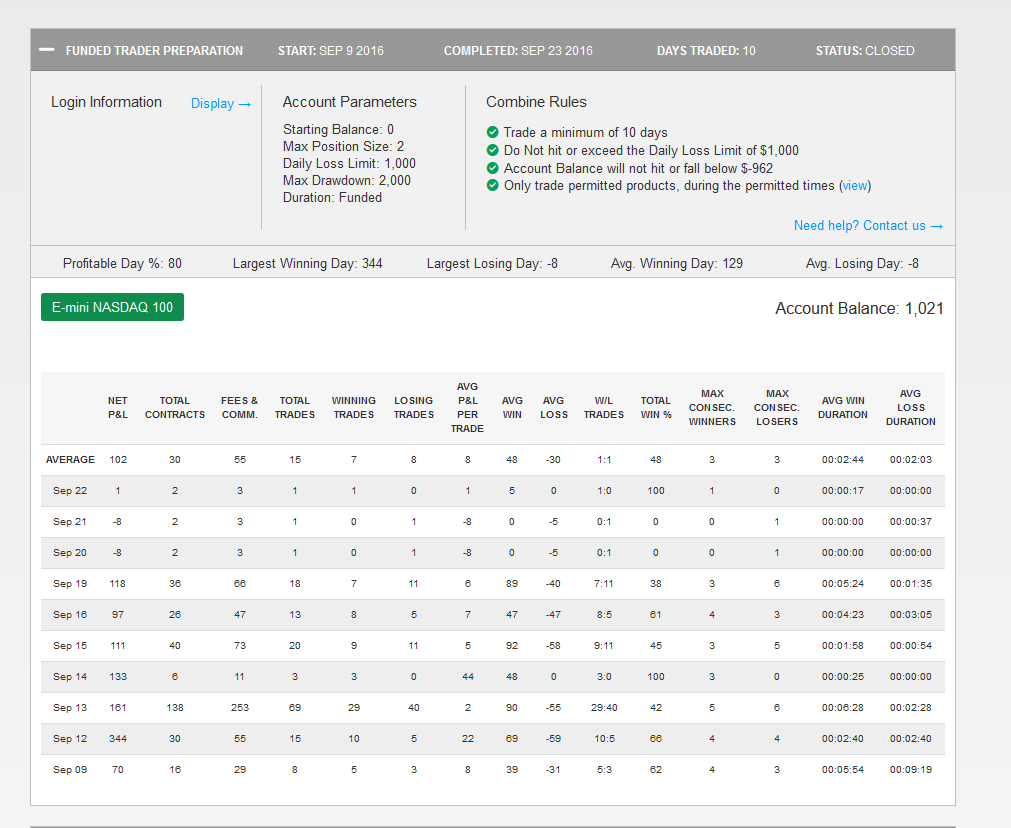Click Max Drawdown: 2,000 parameter
Viewport: 1011px width, 828px height.
coord(346,181)
